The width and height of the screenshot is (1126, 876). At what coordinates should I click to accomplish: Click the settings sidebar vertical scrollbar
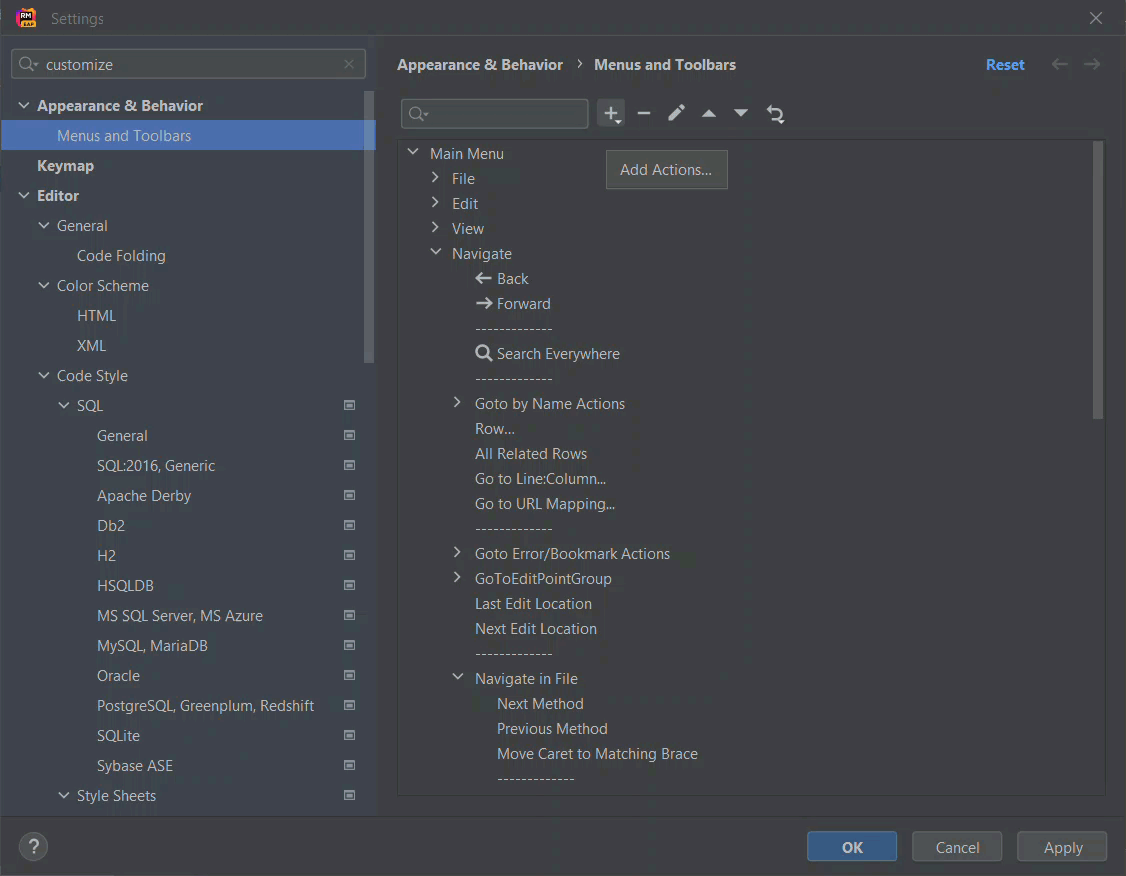tap(369, 227)
